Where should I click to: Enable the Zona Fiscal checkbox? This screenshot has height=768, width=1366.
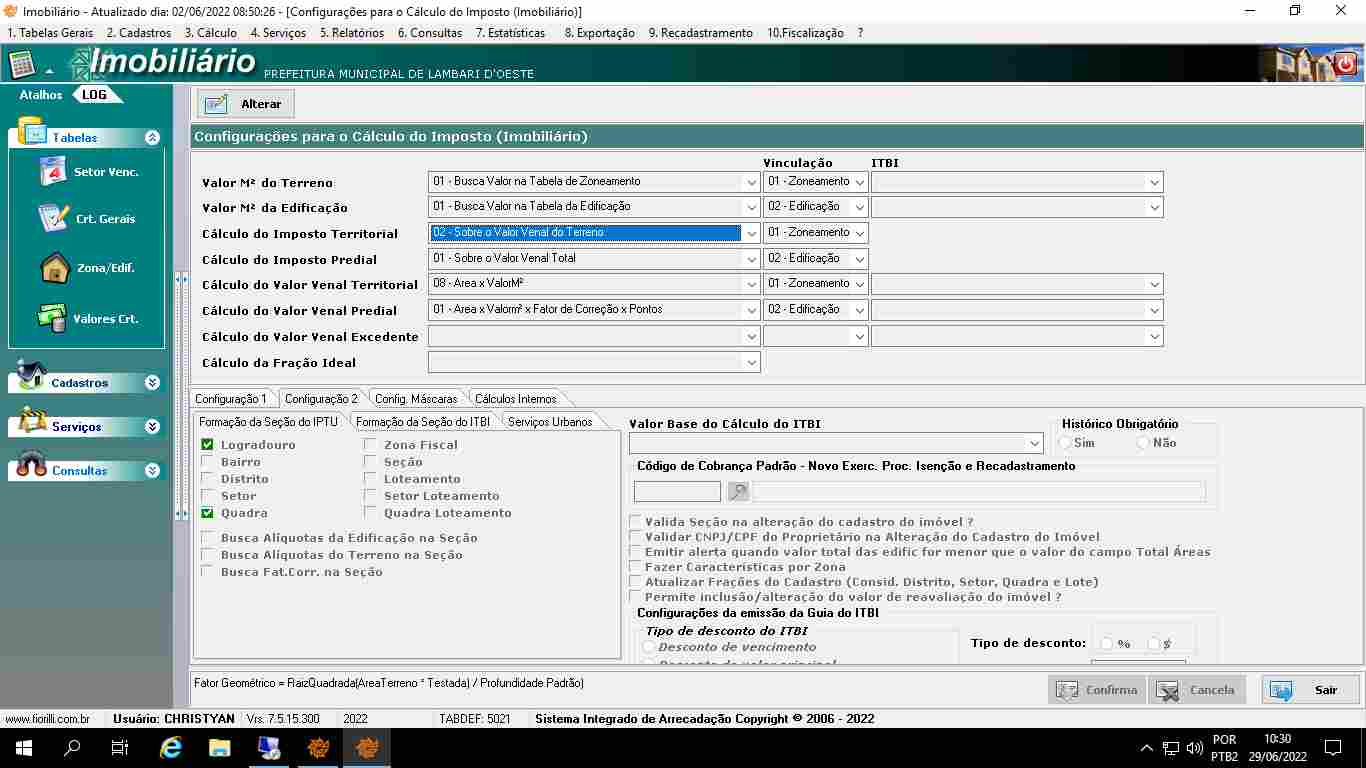(x=370, y=445)
